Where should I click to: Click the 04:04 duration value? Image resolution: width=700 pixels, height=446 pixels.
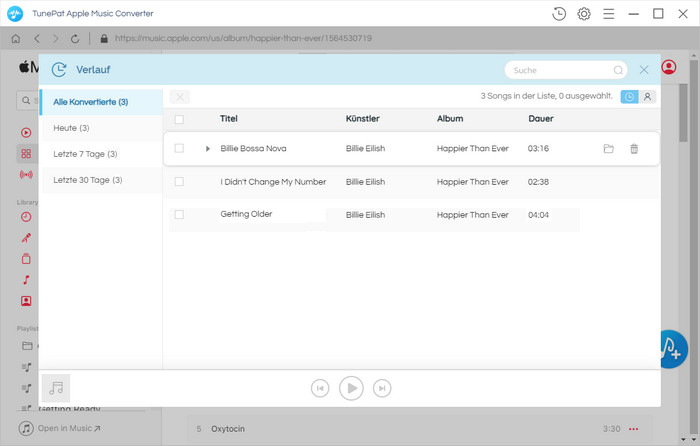point(538,215)
